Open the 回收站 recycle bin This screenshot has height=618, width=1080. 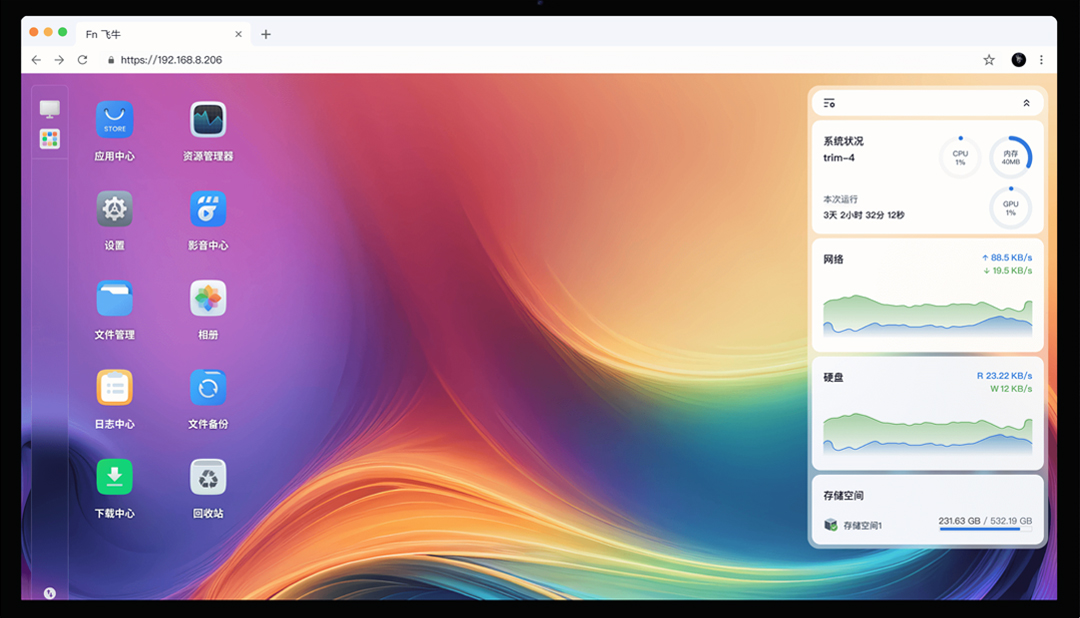pyautogui.click(x=208, y=476)
